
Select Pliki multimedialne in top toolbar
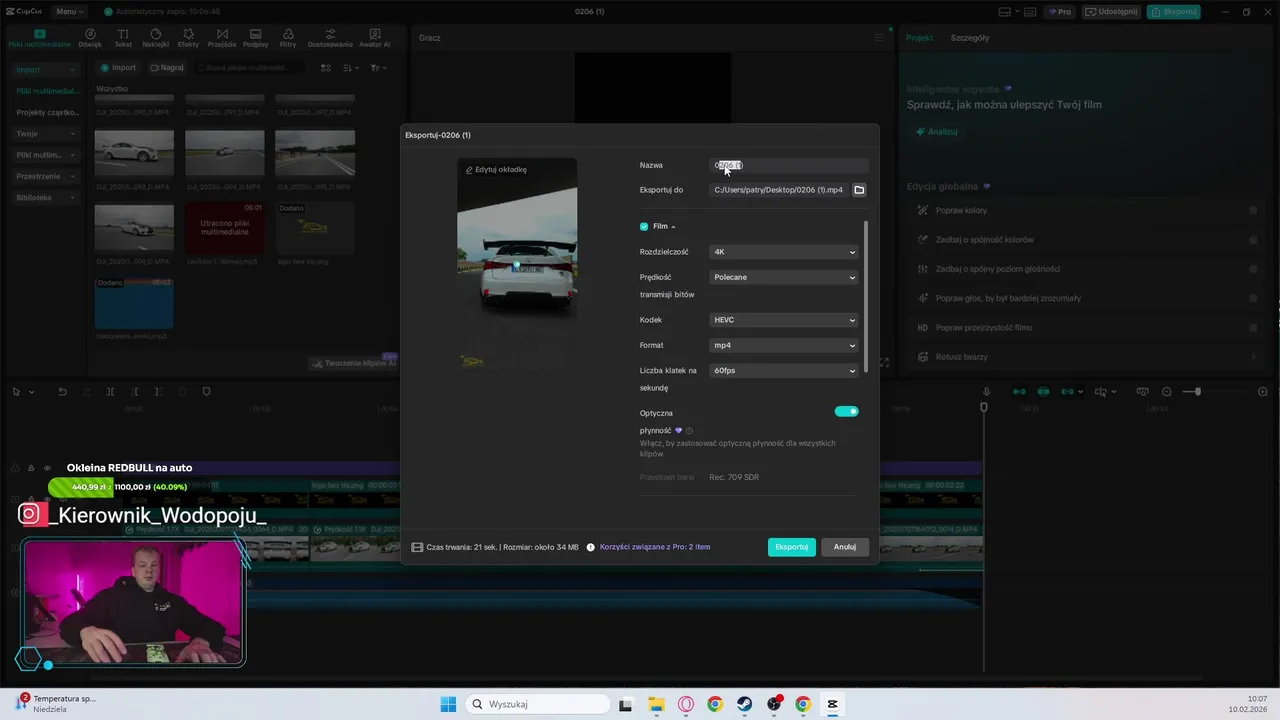40,38
